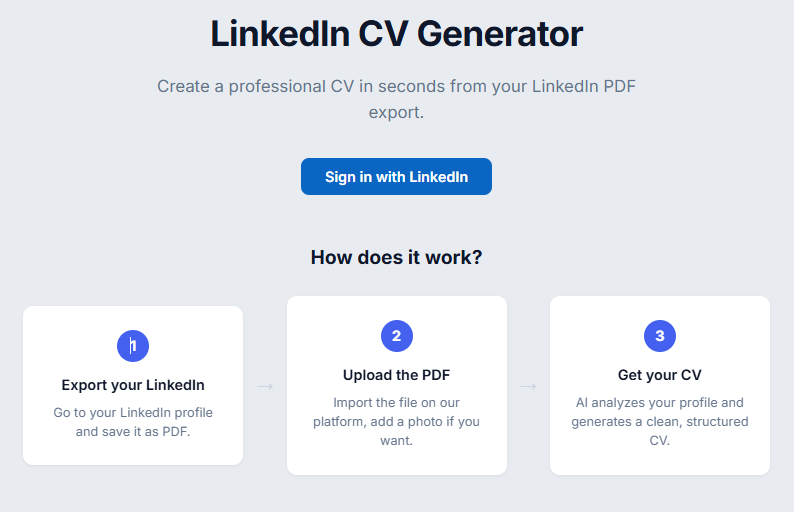Select the third step card's empty bottom area
This screenshot has height=512, width=794.
660,461
